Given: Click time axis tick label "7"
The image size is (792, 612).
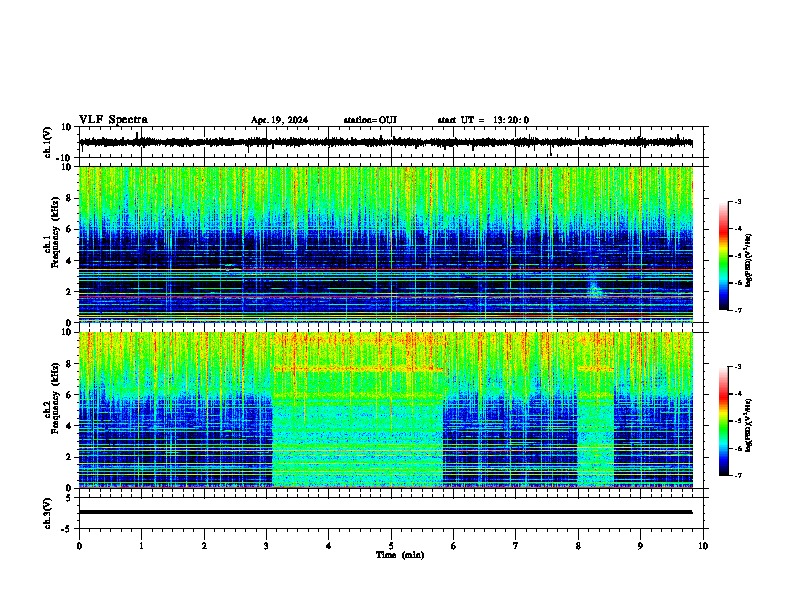Looking at the screenshot, I should click(516, 546).
